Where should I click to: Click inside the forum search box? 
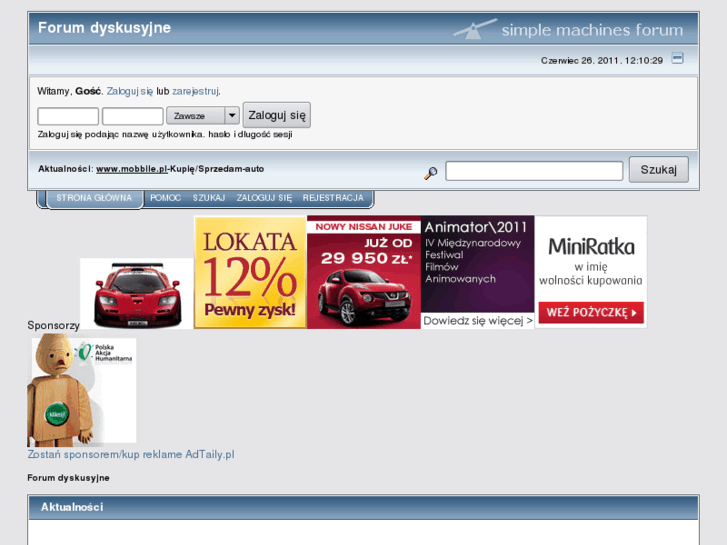pos(534,171)
